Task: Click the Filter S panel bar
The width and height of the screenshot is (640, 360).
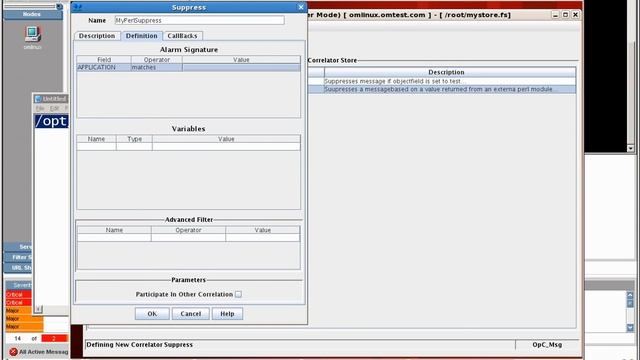Action: 18,258
